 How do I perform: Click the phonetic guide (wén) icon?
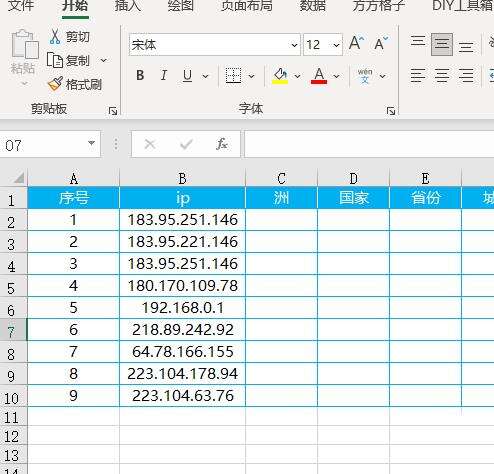point(365,76)
